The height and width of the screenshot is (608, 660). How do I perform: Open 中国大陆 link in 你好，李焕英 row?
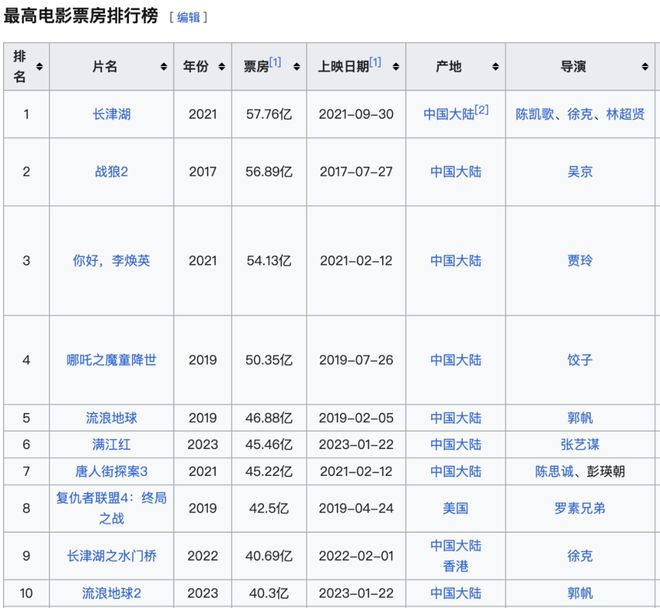[456, 261]
